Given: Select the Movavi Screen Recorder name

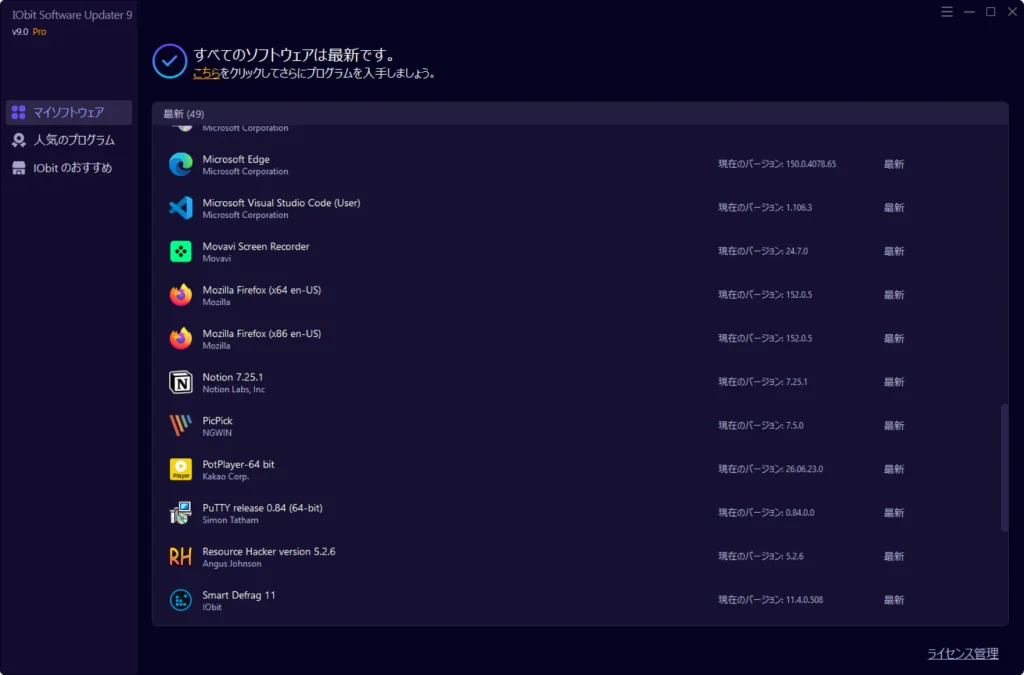Looking at the screenshot, I should (x=255, y=247).
